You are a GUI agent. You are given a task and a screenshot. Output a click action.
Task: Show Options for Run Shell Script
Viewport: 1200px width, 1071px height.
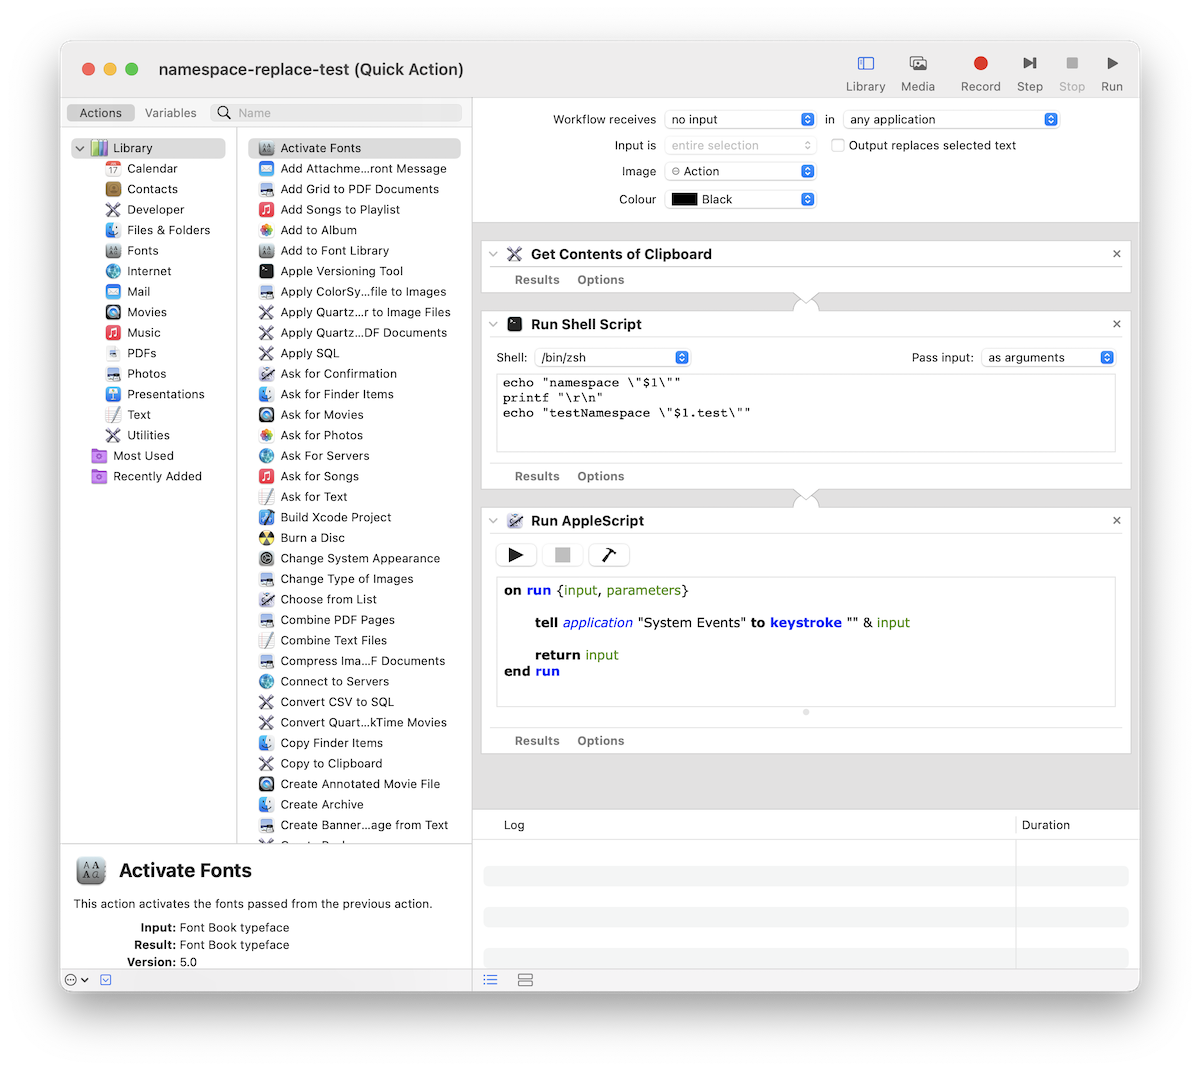pyautogui.click(x=601, y=477)
